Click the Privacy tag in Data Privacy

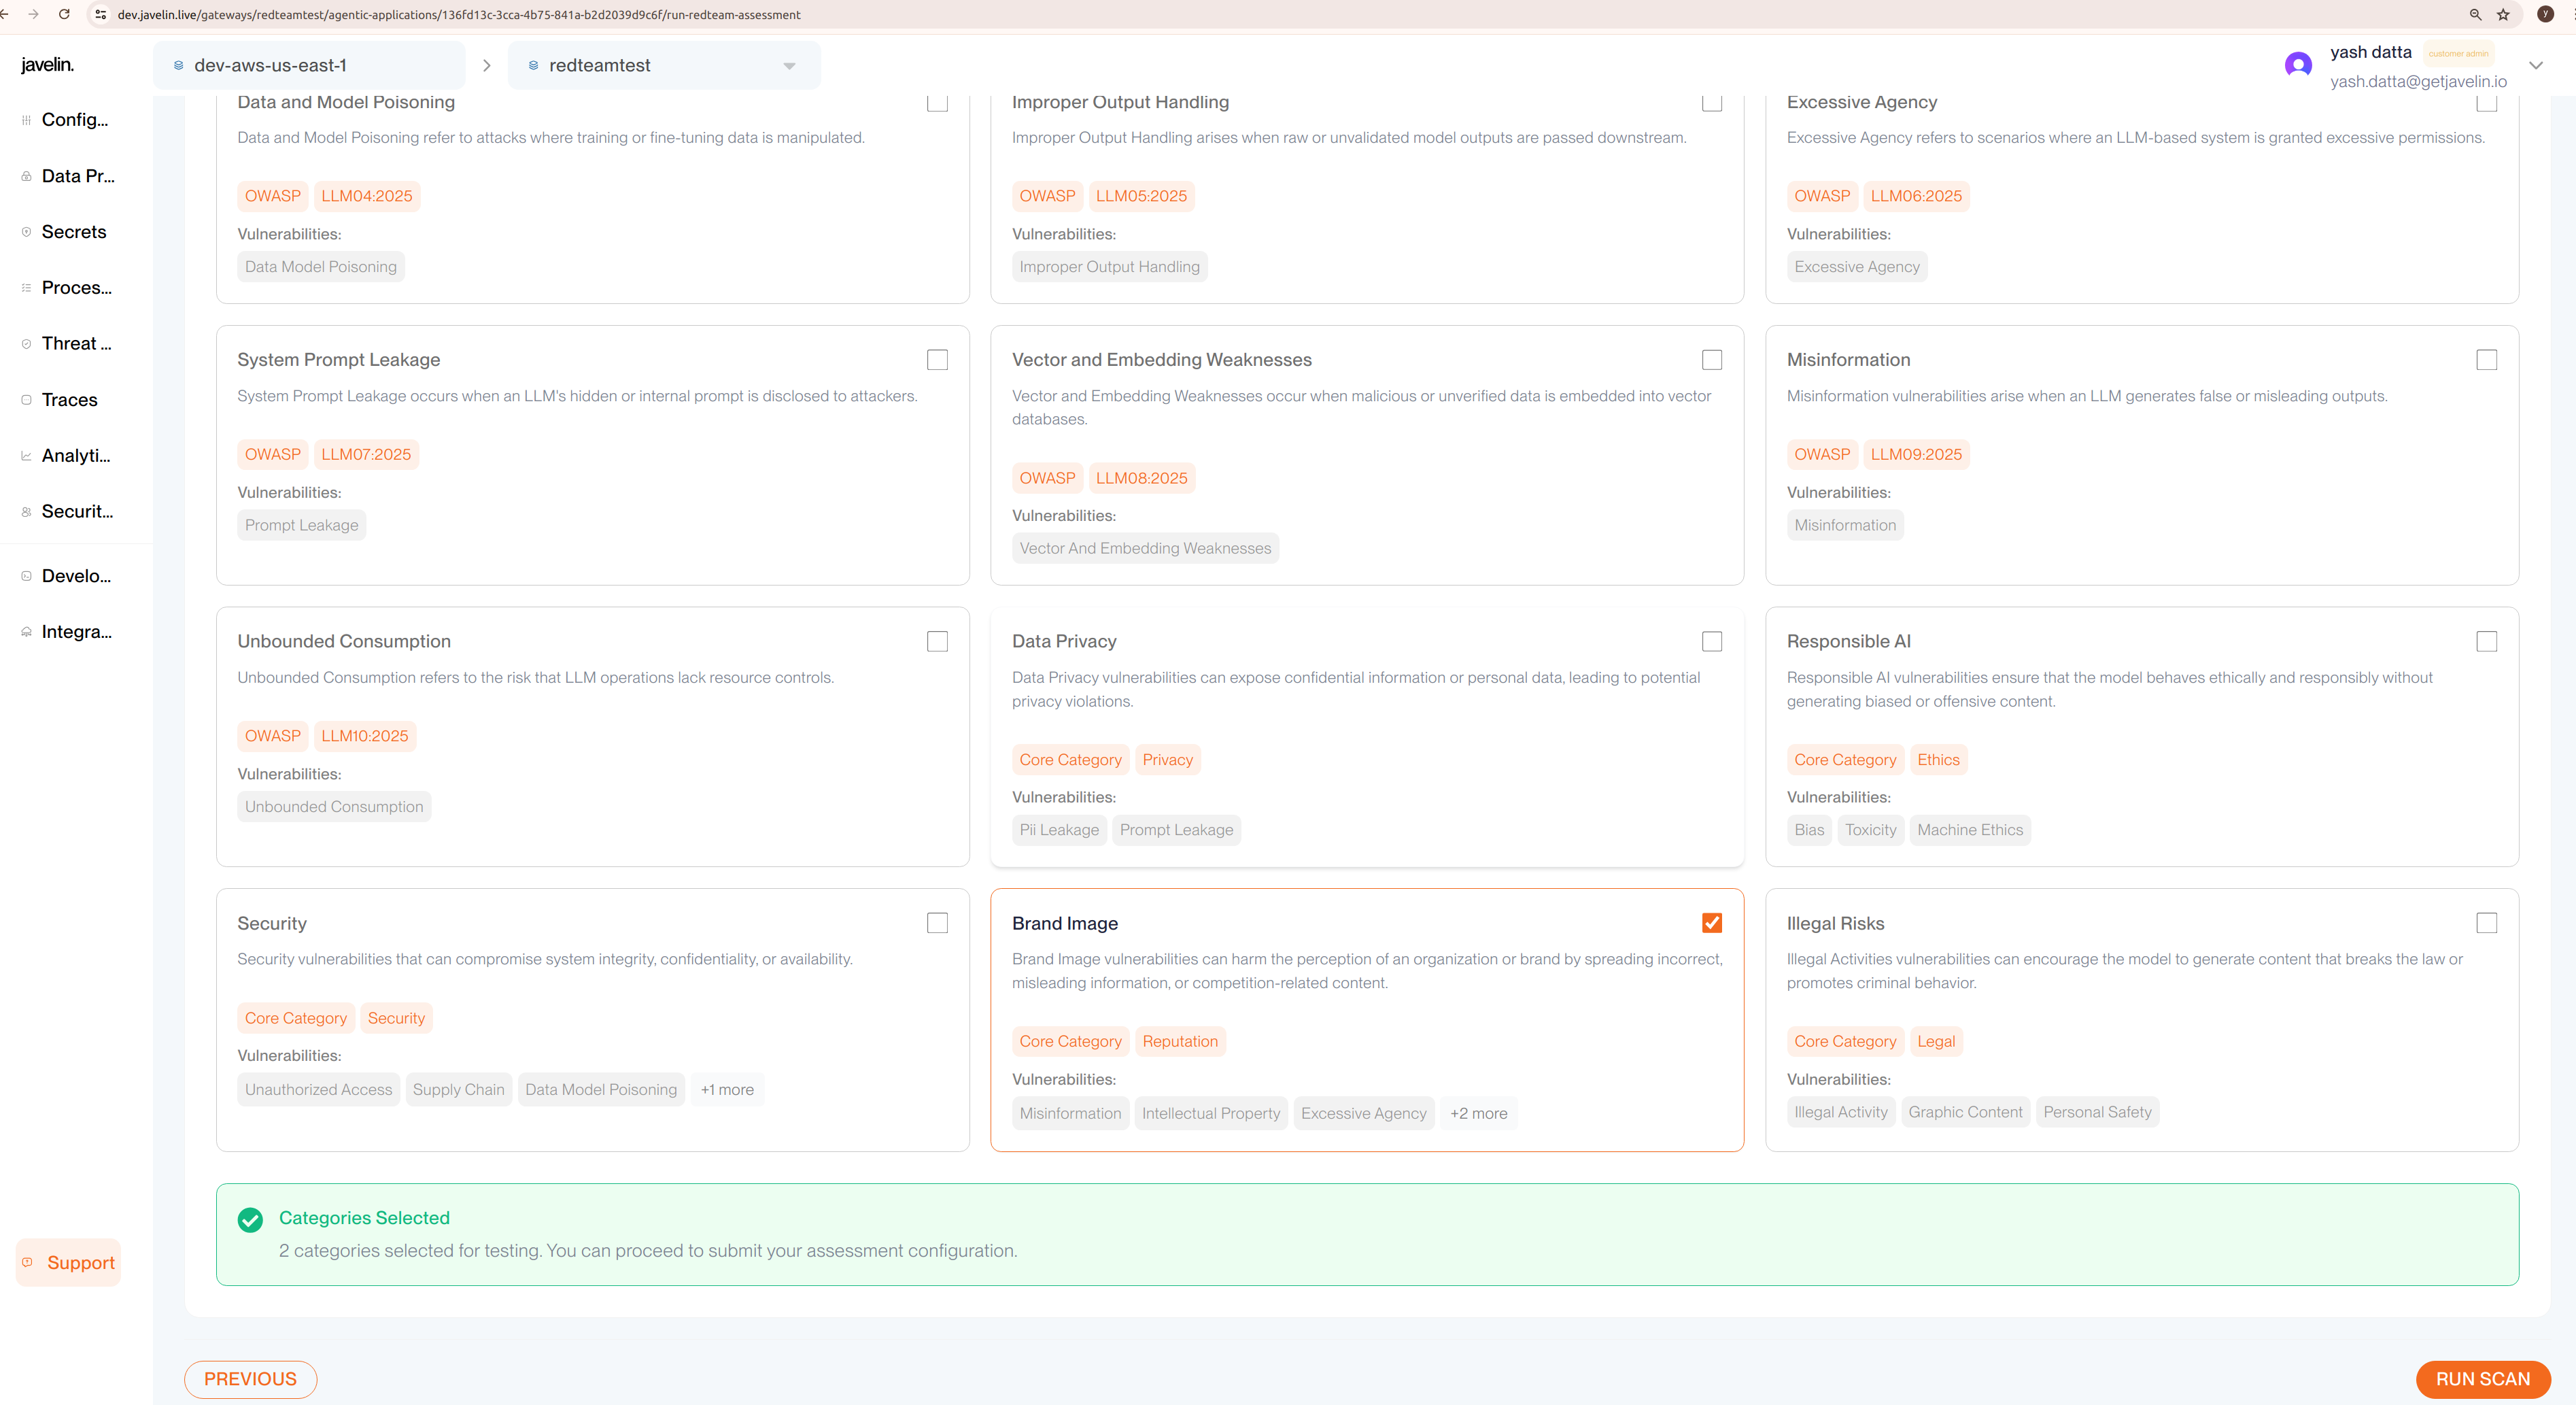click(x=1167, y=760)
